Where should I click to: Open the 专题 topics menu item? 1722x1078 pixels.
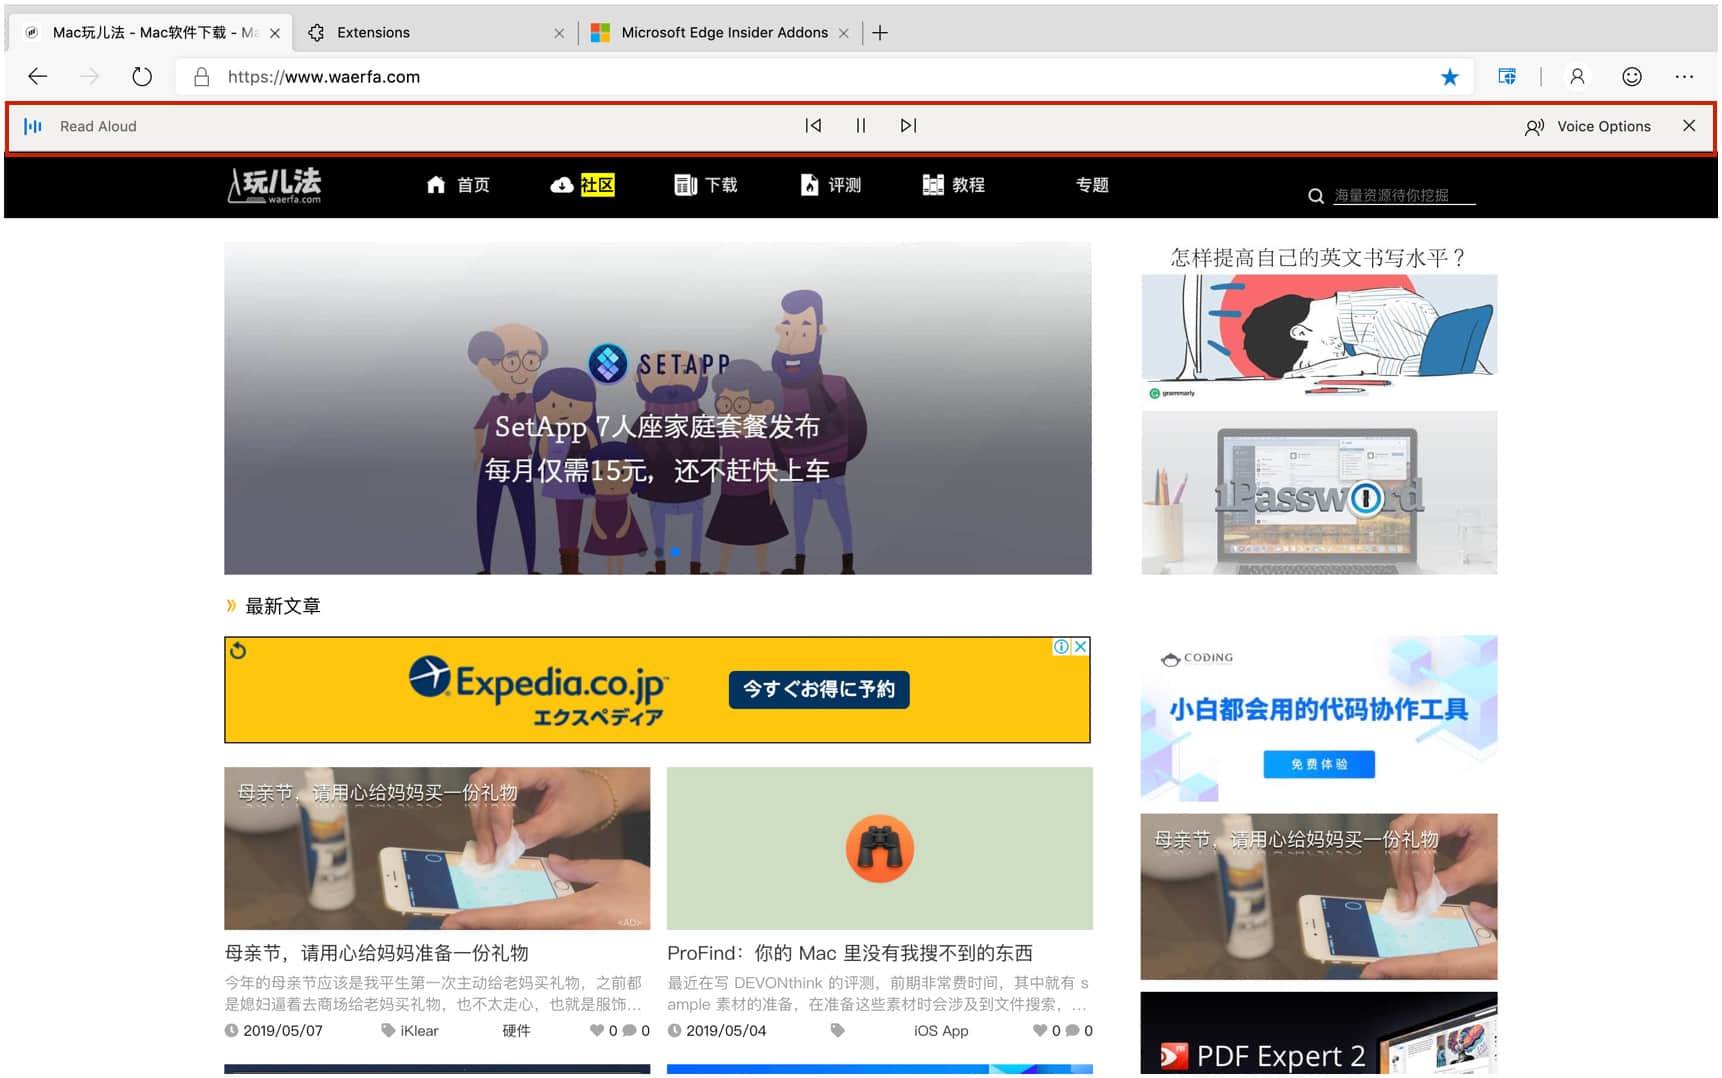(1092, 185)
